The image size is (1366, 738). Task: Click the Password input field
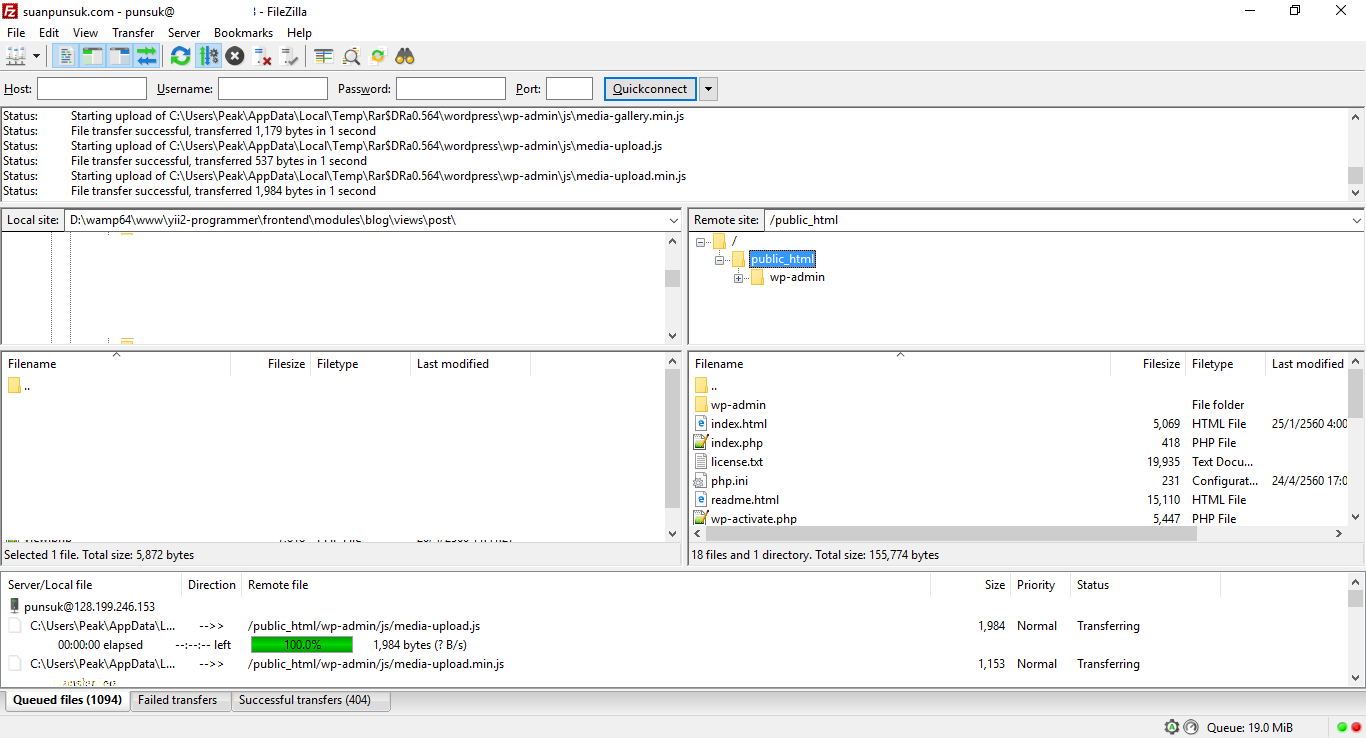coord(451,89)
